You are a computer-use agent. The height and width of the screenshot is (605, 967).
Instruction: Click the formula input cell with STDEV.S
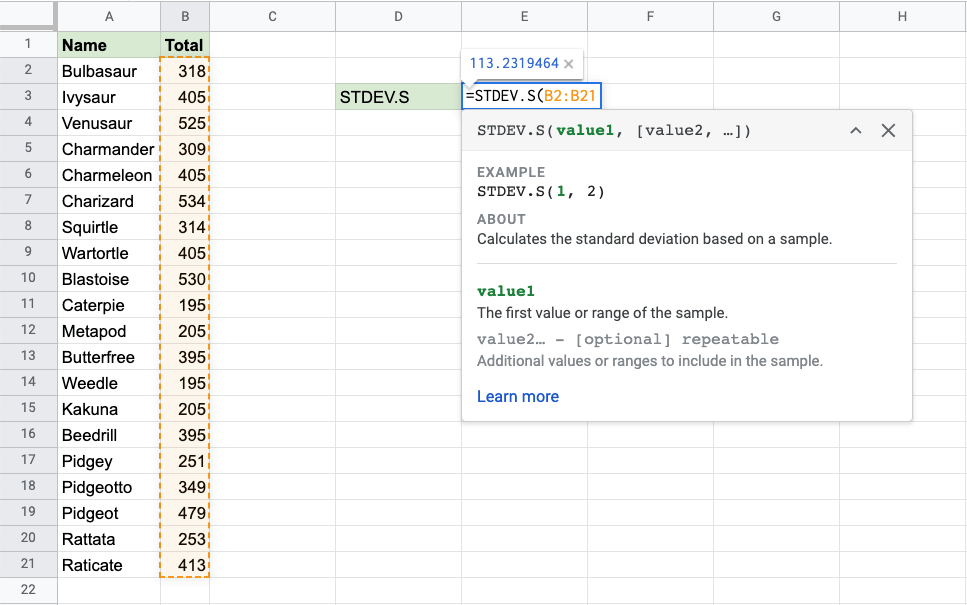point(531,97)
